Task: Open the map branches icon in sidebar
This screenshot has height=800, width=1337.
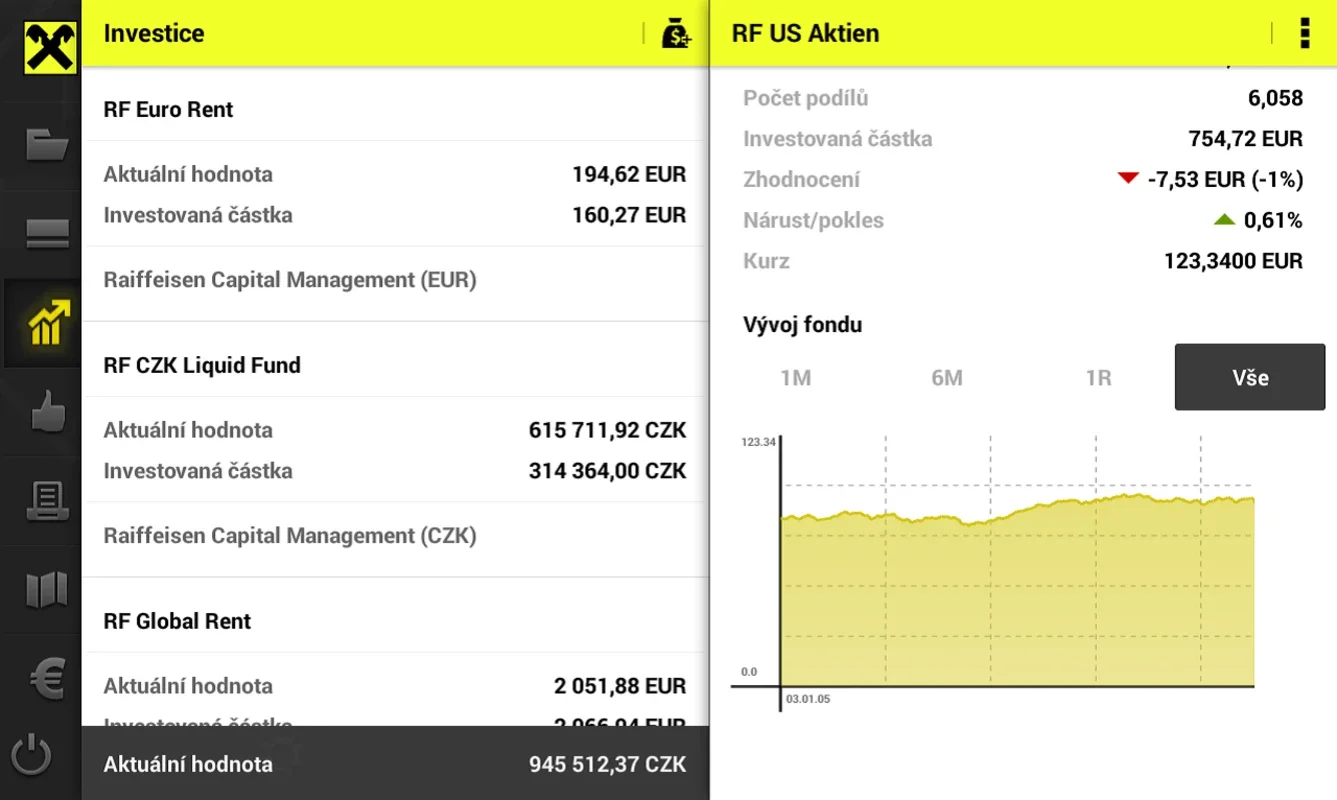Action: pyautogui.click(x=46, y=590)
